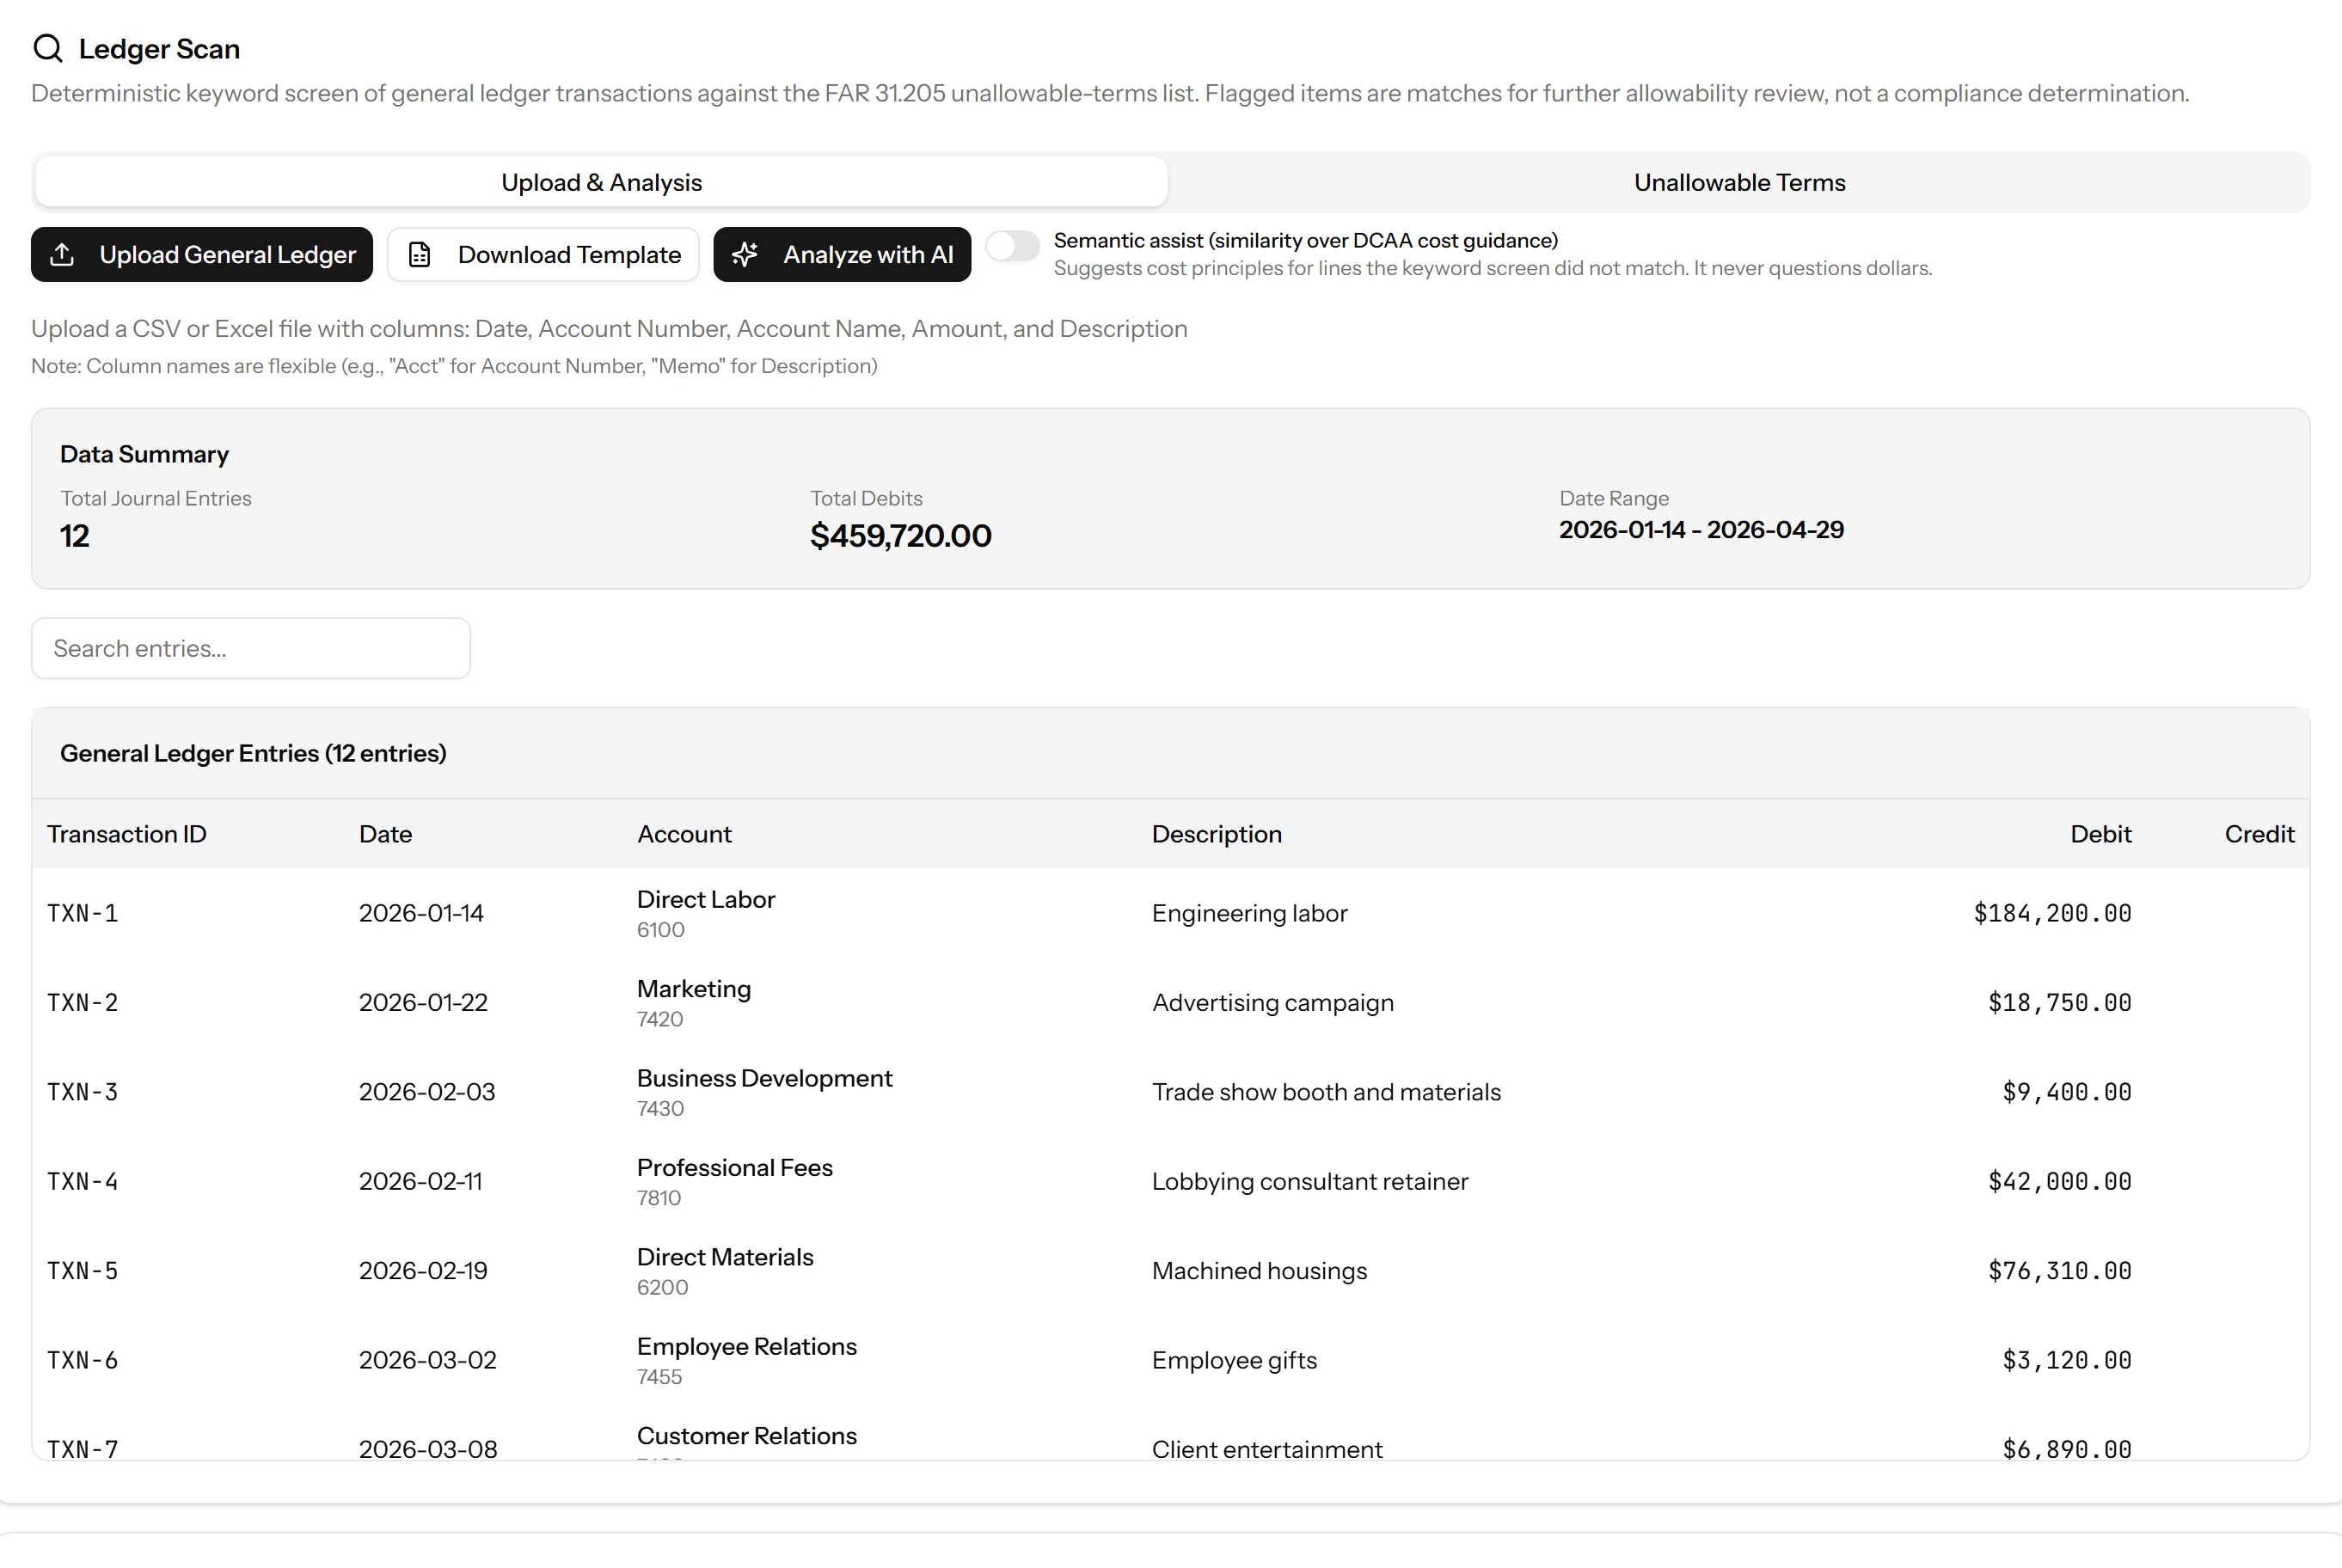Screen dimensions: 2342x1568
Task: Click Trade show booth and materials
Action: pos(1326,1092)
